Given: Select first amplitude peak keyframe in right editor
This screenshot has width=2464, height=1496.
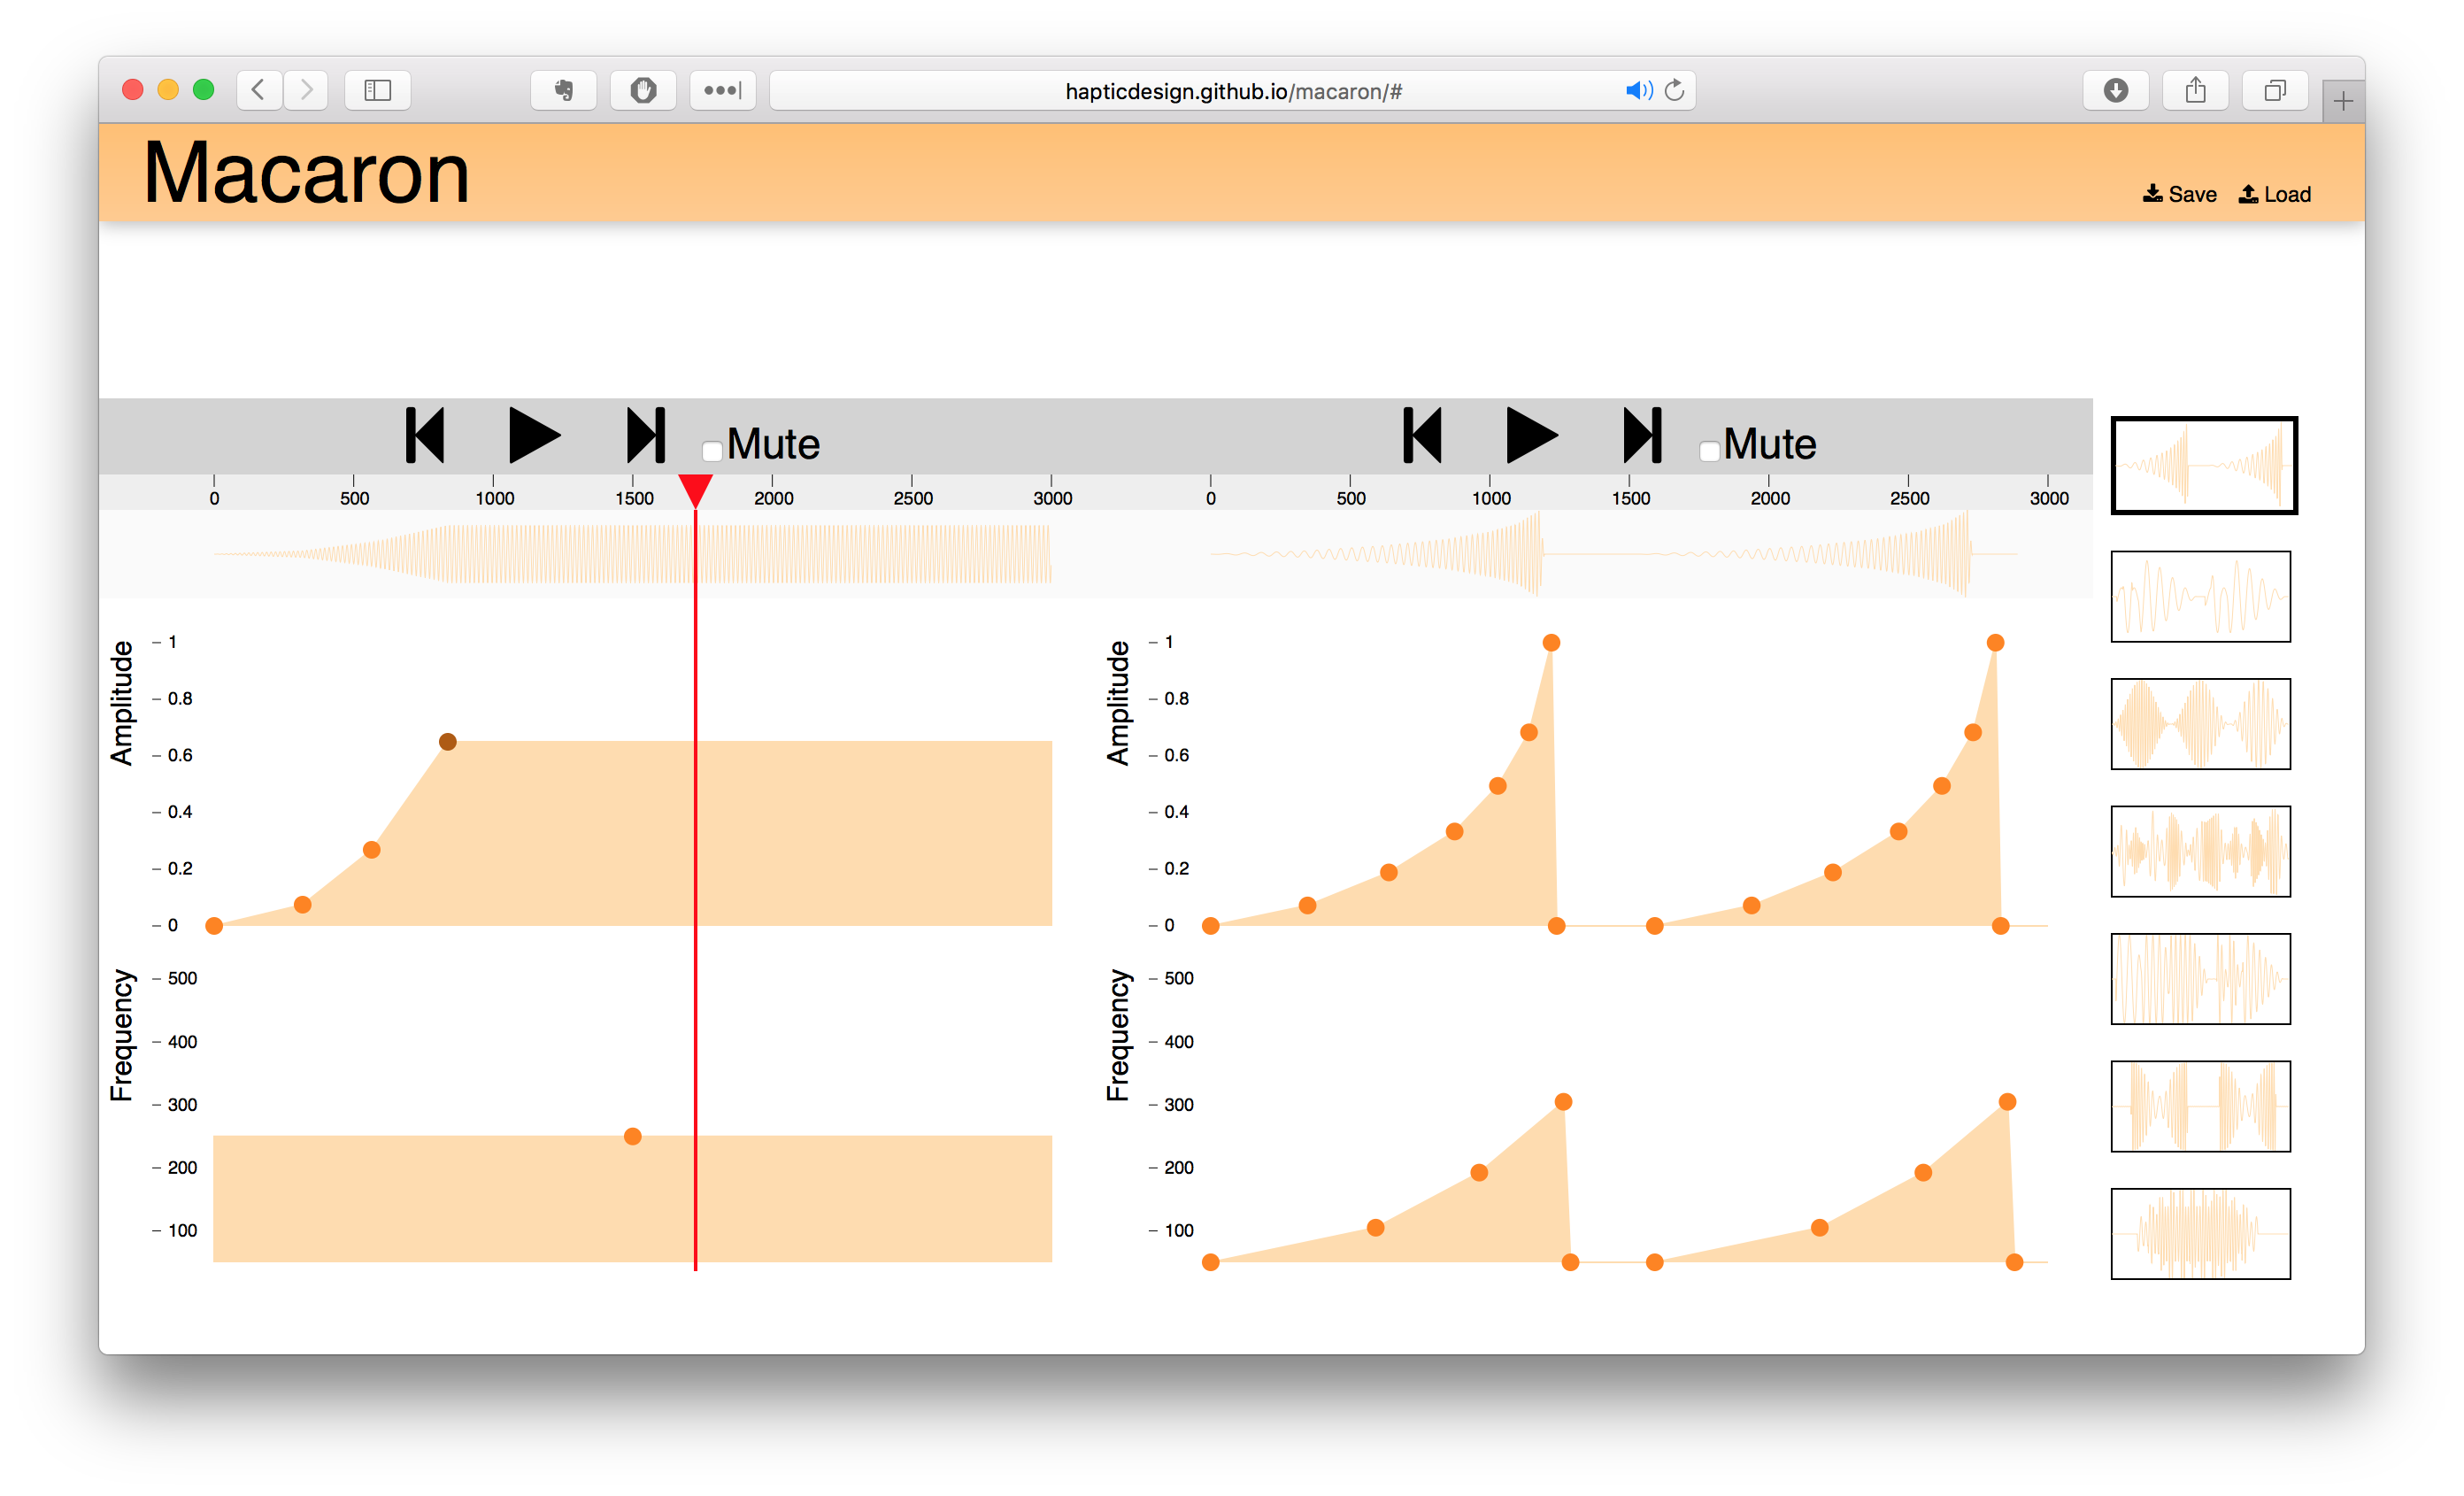Looking at the screenshot, I should pos(1551,642).
